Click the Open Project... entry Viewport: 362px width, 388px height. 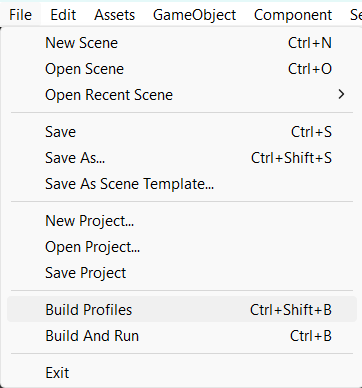point(182,247)
